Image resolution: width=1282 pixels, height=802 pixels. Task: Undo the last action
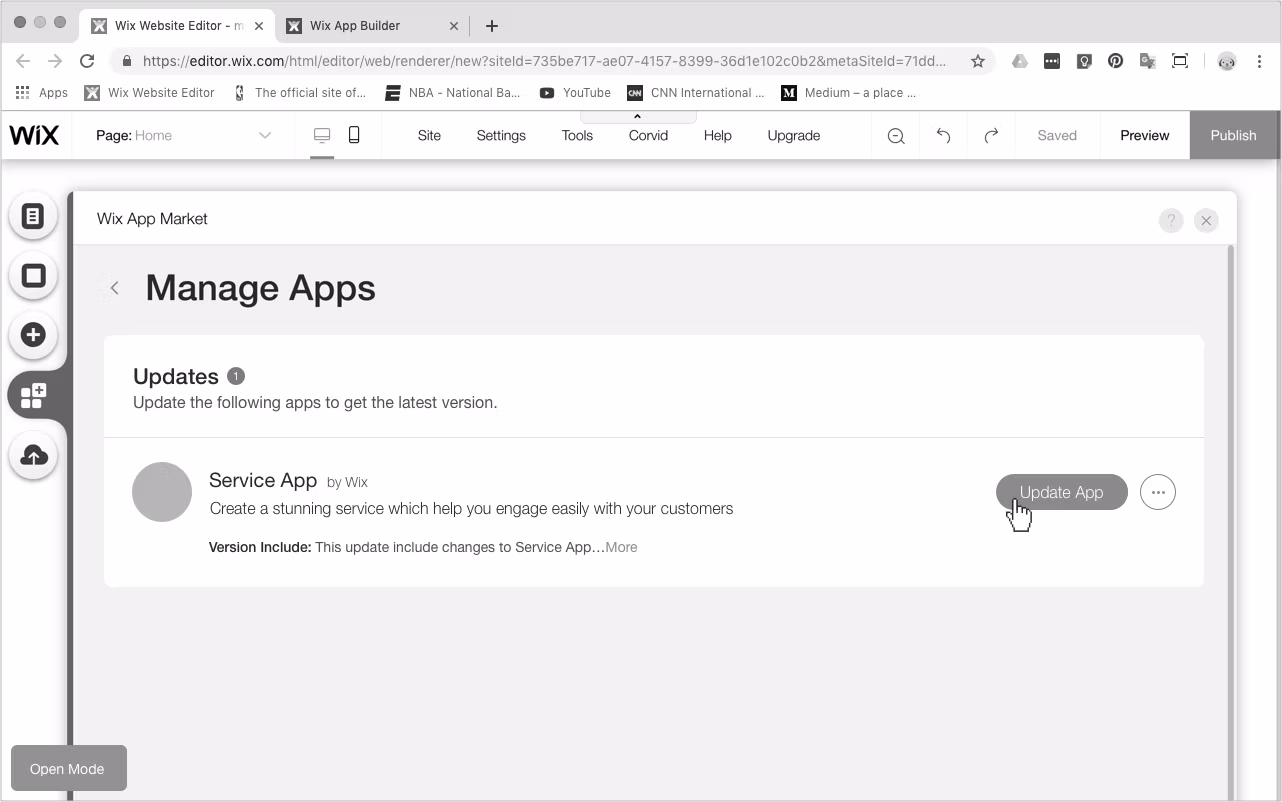[x=943, y=136]
